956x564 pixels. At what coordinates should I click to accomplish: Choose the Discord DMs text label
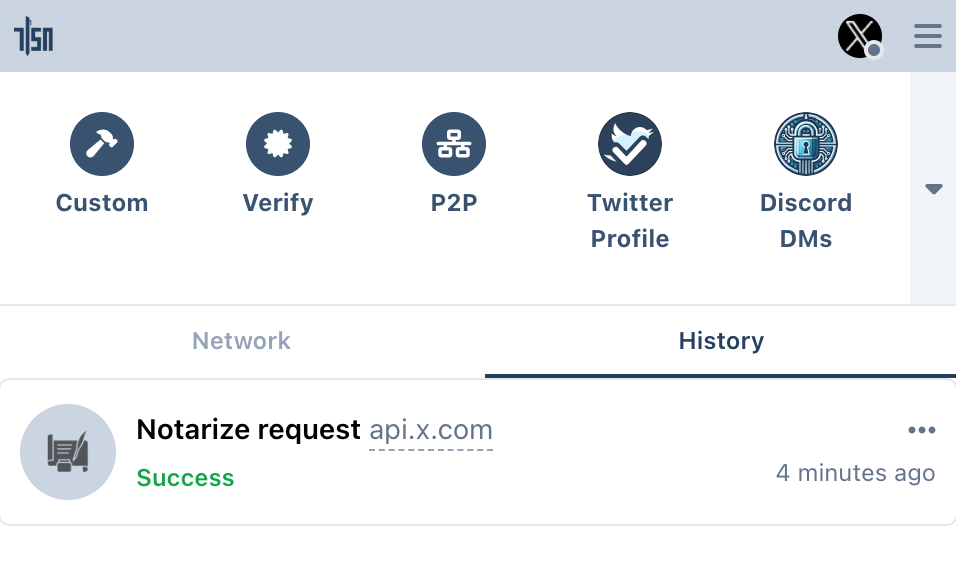[806, 221]
